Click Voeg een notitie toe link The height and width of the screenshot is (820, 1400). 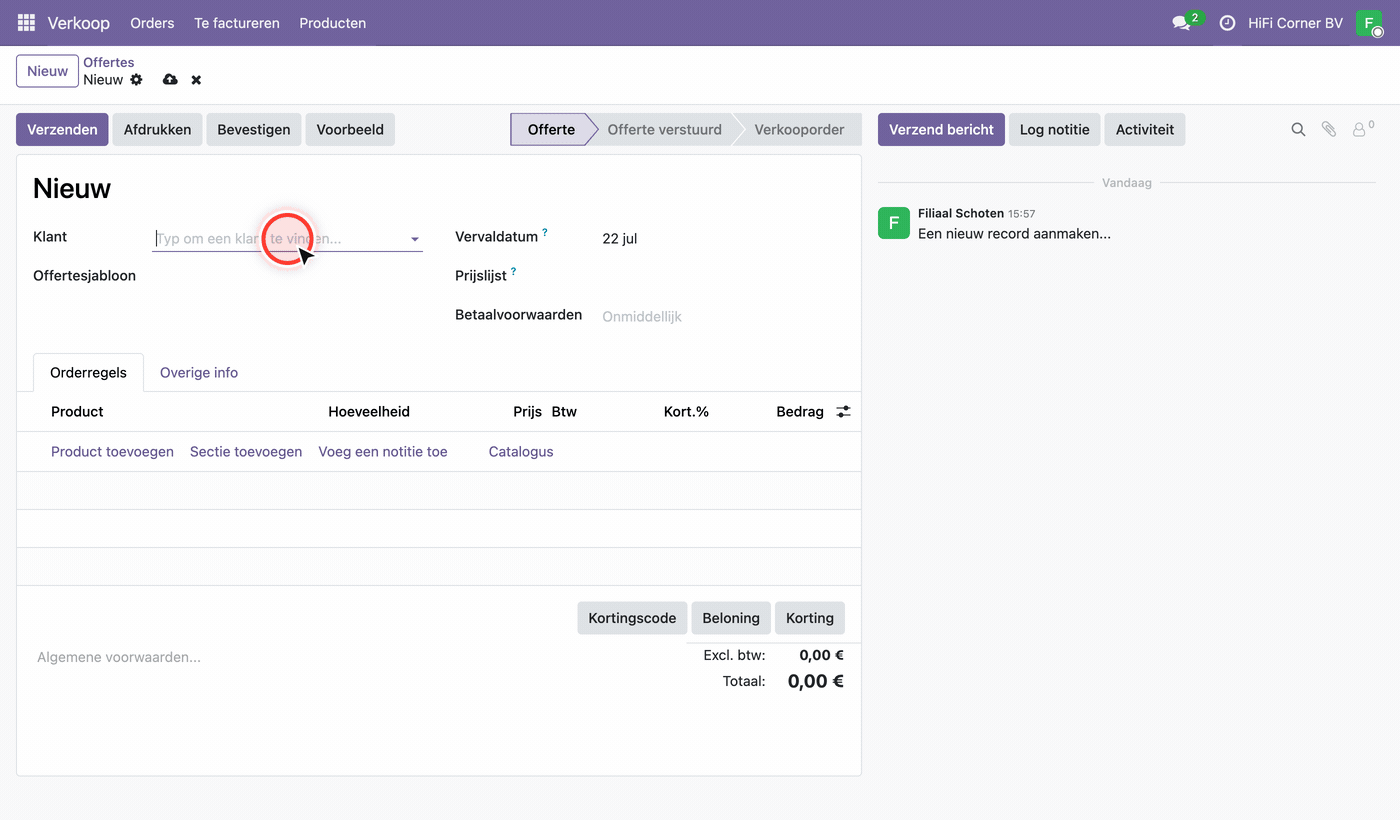(383, 452)
